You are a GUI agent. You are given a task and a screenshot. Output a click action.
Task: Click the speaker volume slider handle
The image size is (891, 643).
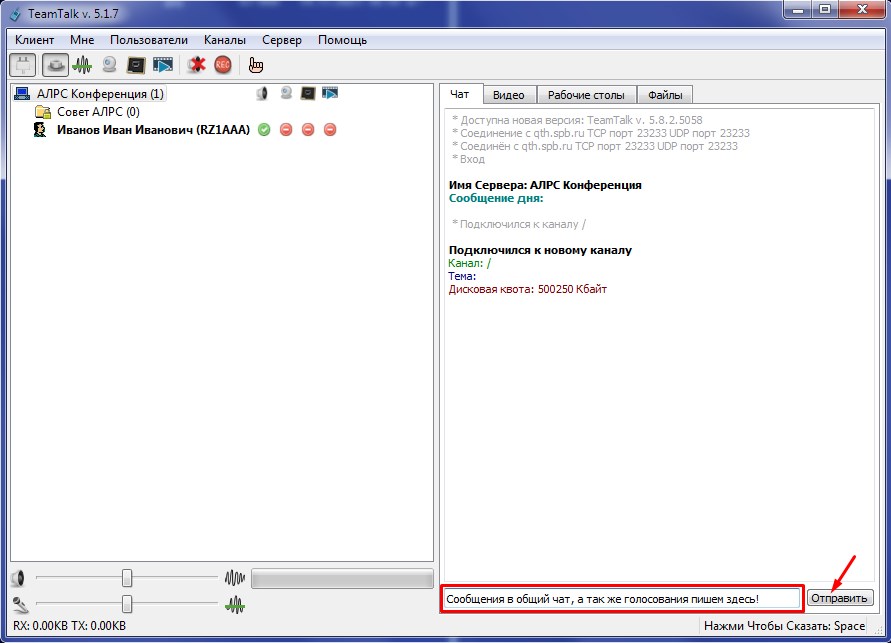[127, 578]
